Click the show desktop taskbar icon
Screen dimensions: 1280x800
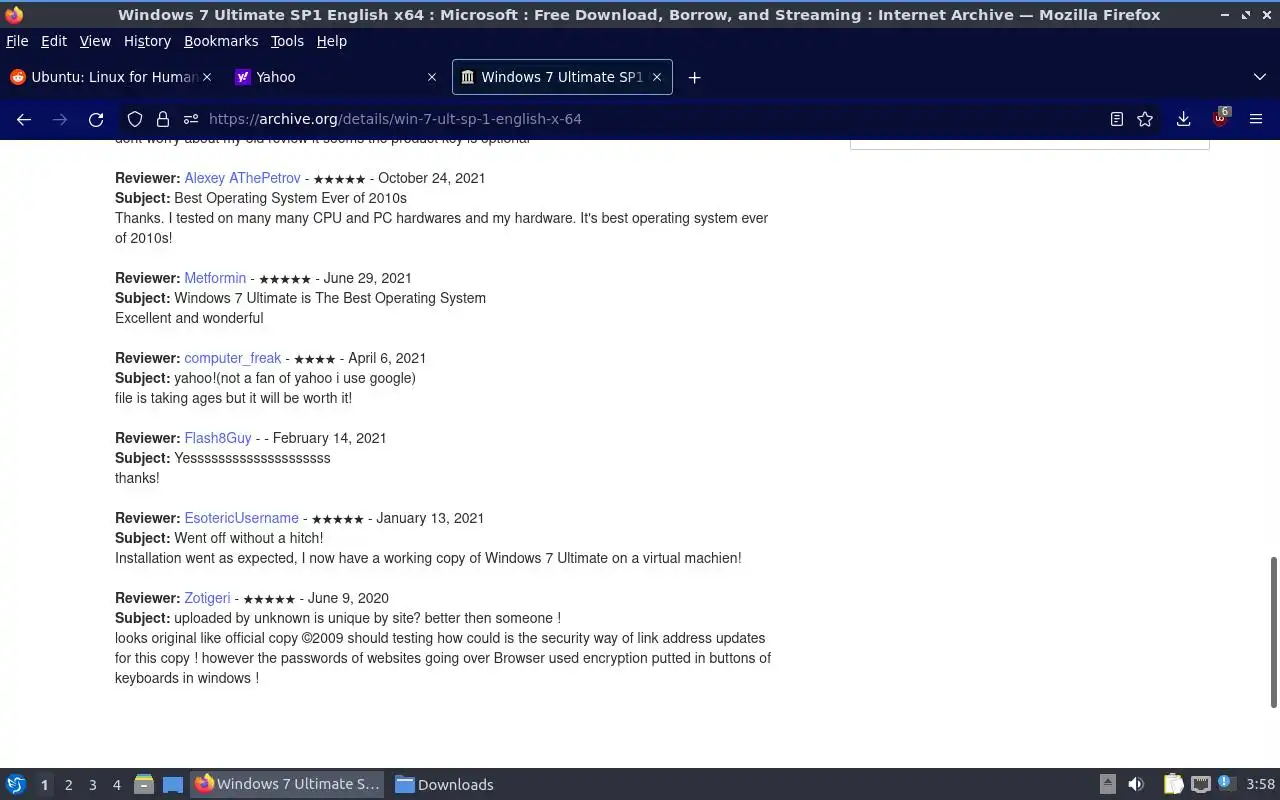coord(173,785)
